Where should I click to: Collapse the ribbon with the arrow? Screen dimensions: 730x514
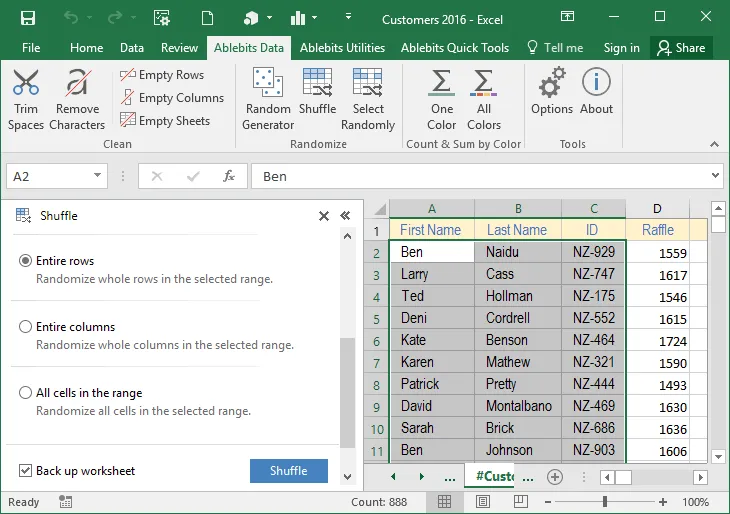[714, 145]
